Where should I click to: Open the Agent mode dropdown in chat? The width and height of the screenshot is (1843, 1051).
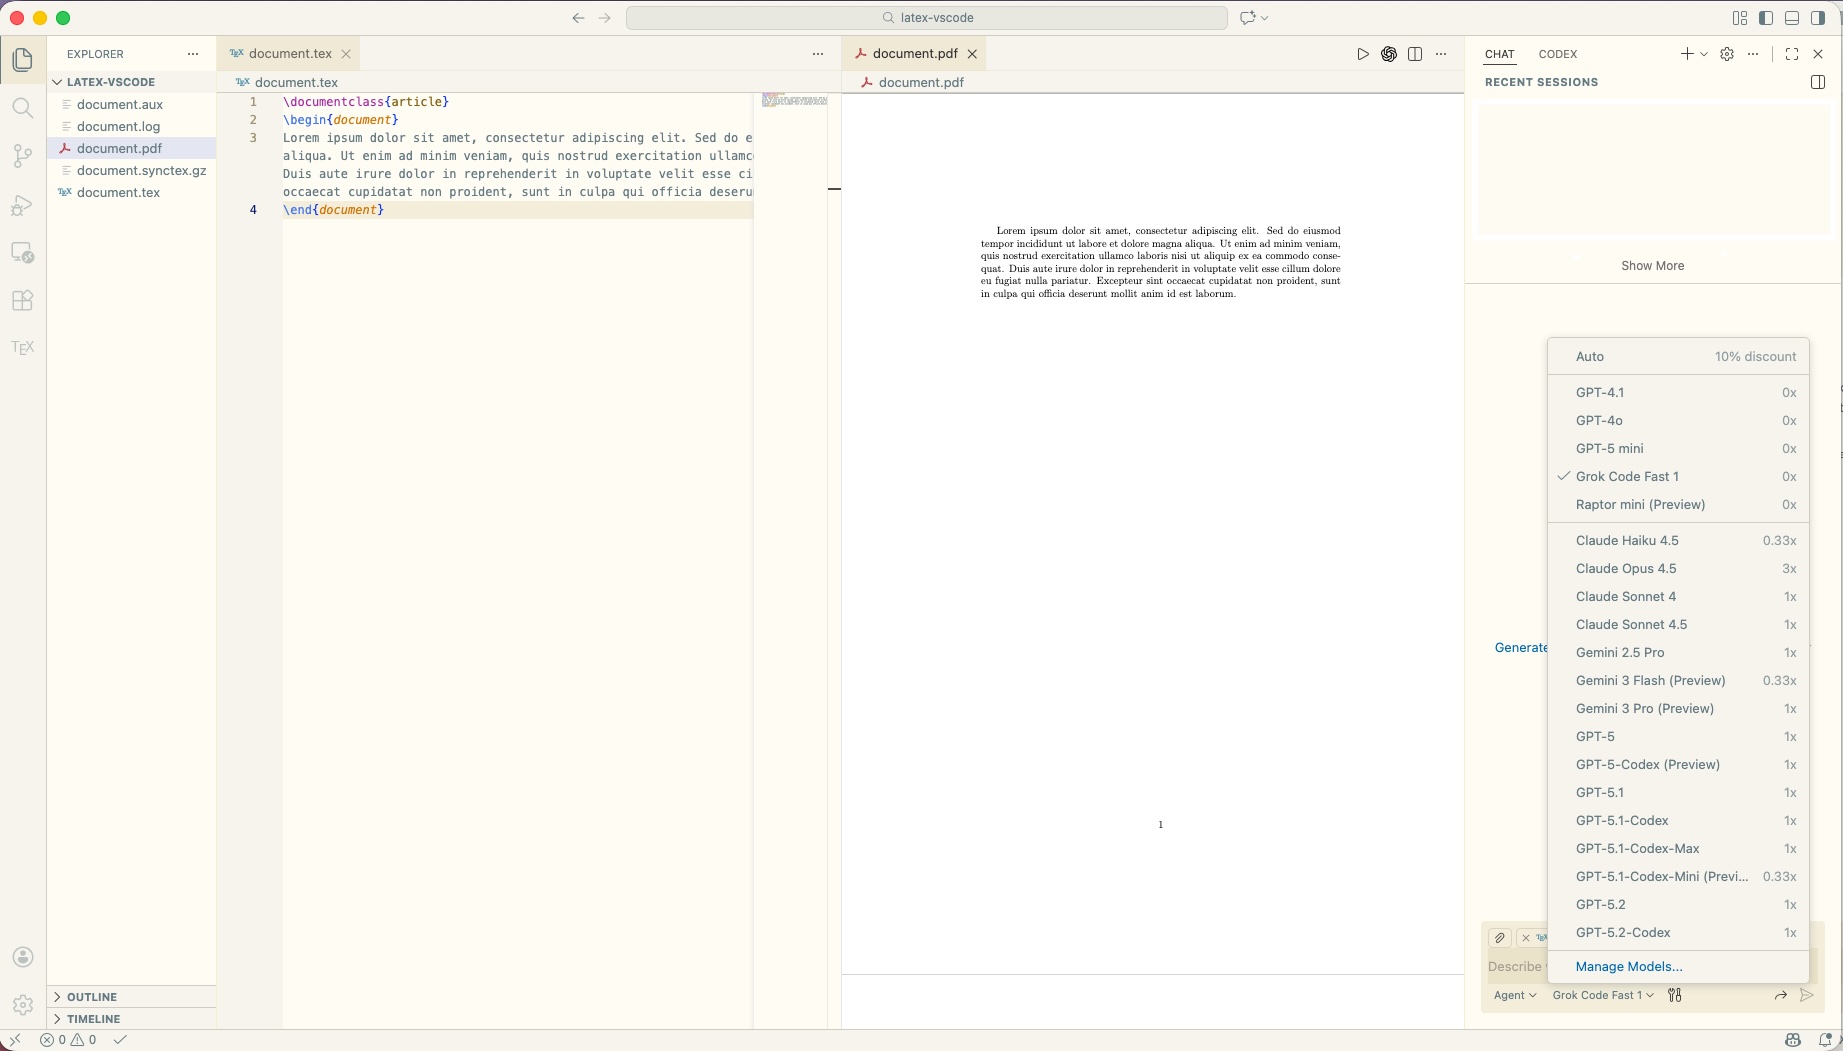(1514, 995)
